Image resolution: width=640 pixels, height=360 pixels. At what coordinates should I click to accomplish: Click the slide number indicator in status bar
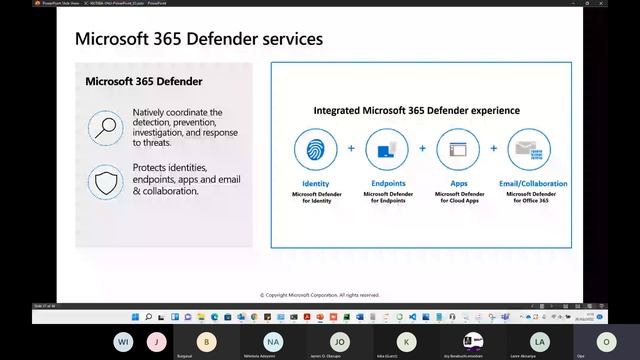pyautogui.click(x=44, y=306)
